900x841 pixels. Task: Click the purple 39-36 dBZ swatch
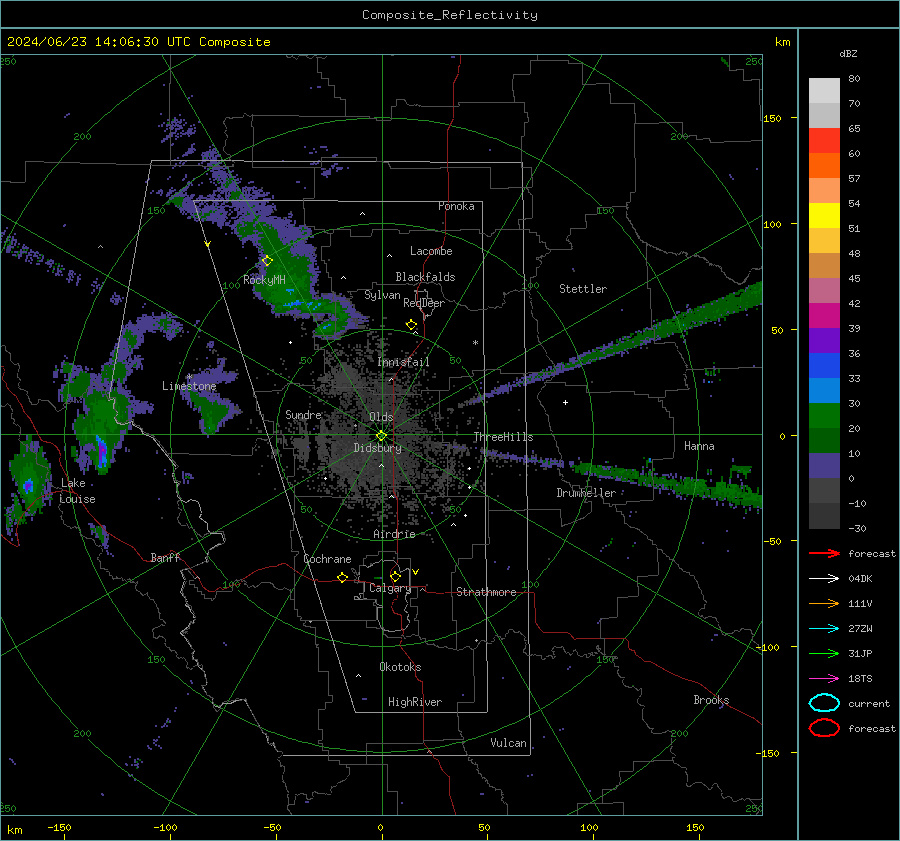pyautogui.click(x=824, y=341)
